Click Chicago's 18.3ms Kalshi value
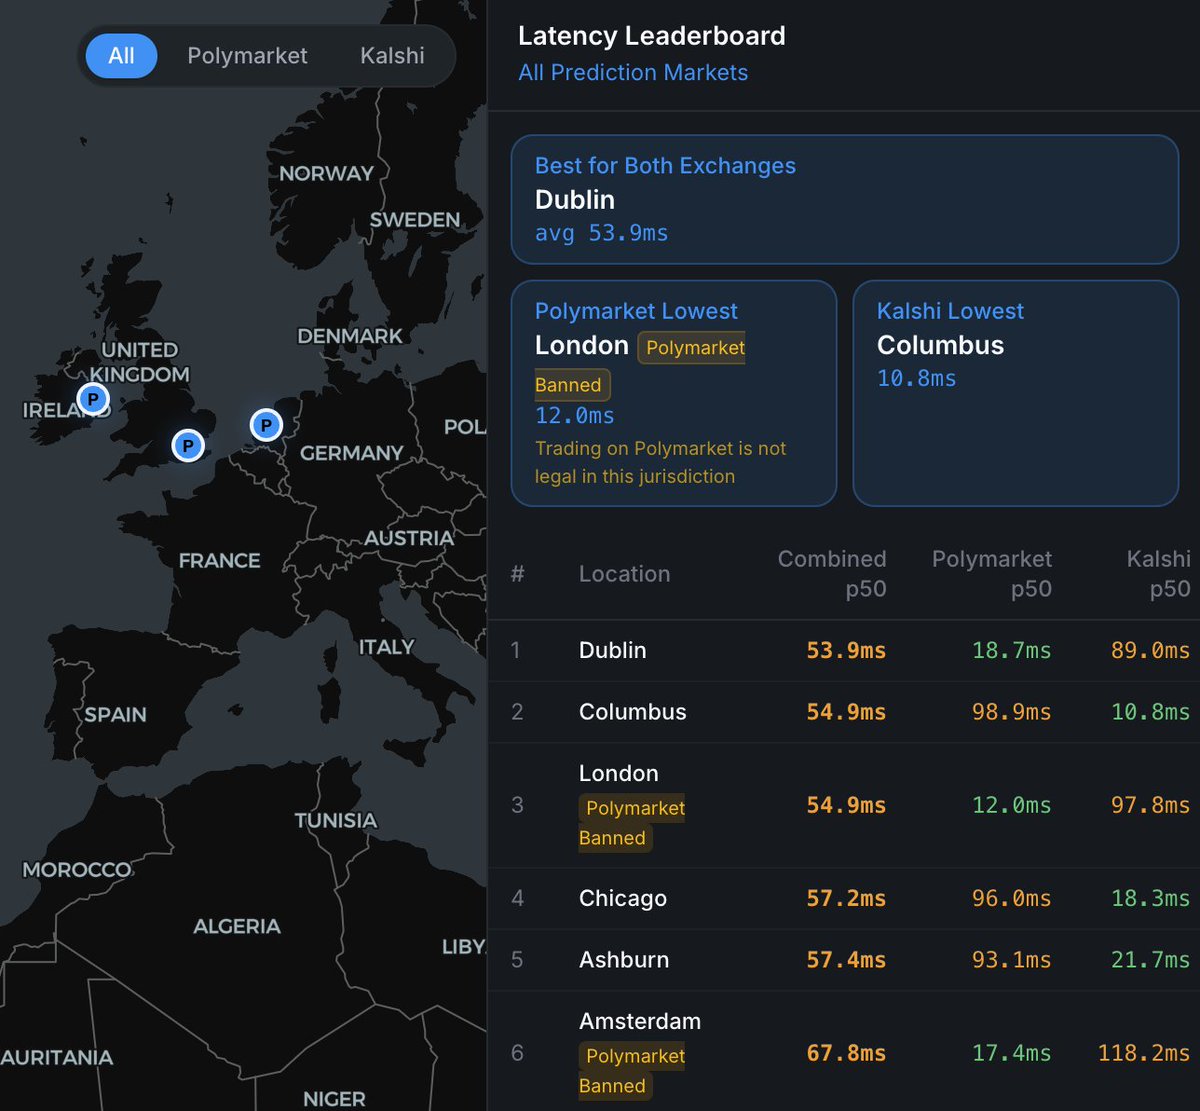Image resolution: width=1200 pixels, height=1111 pixels. [1151, 898]
